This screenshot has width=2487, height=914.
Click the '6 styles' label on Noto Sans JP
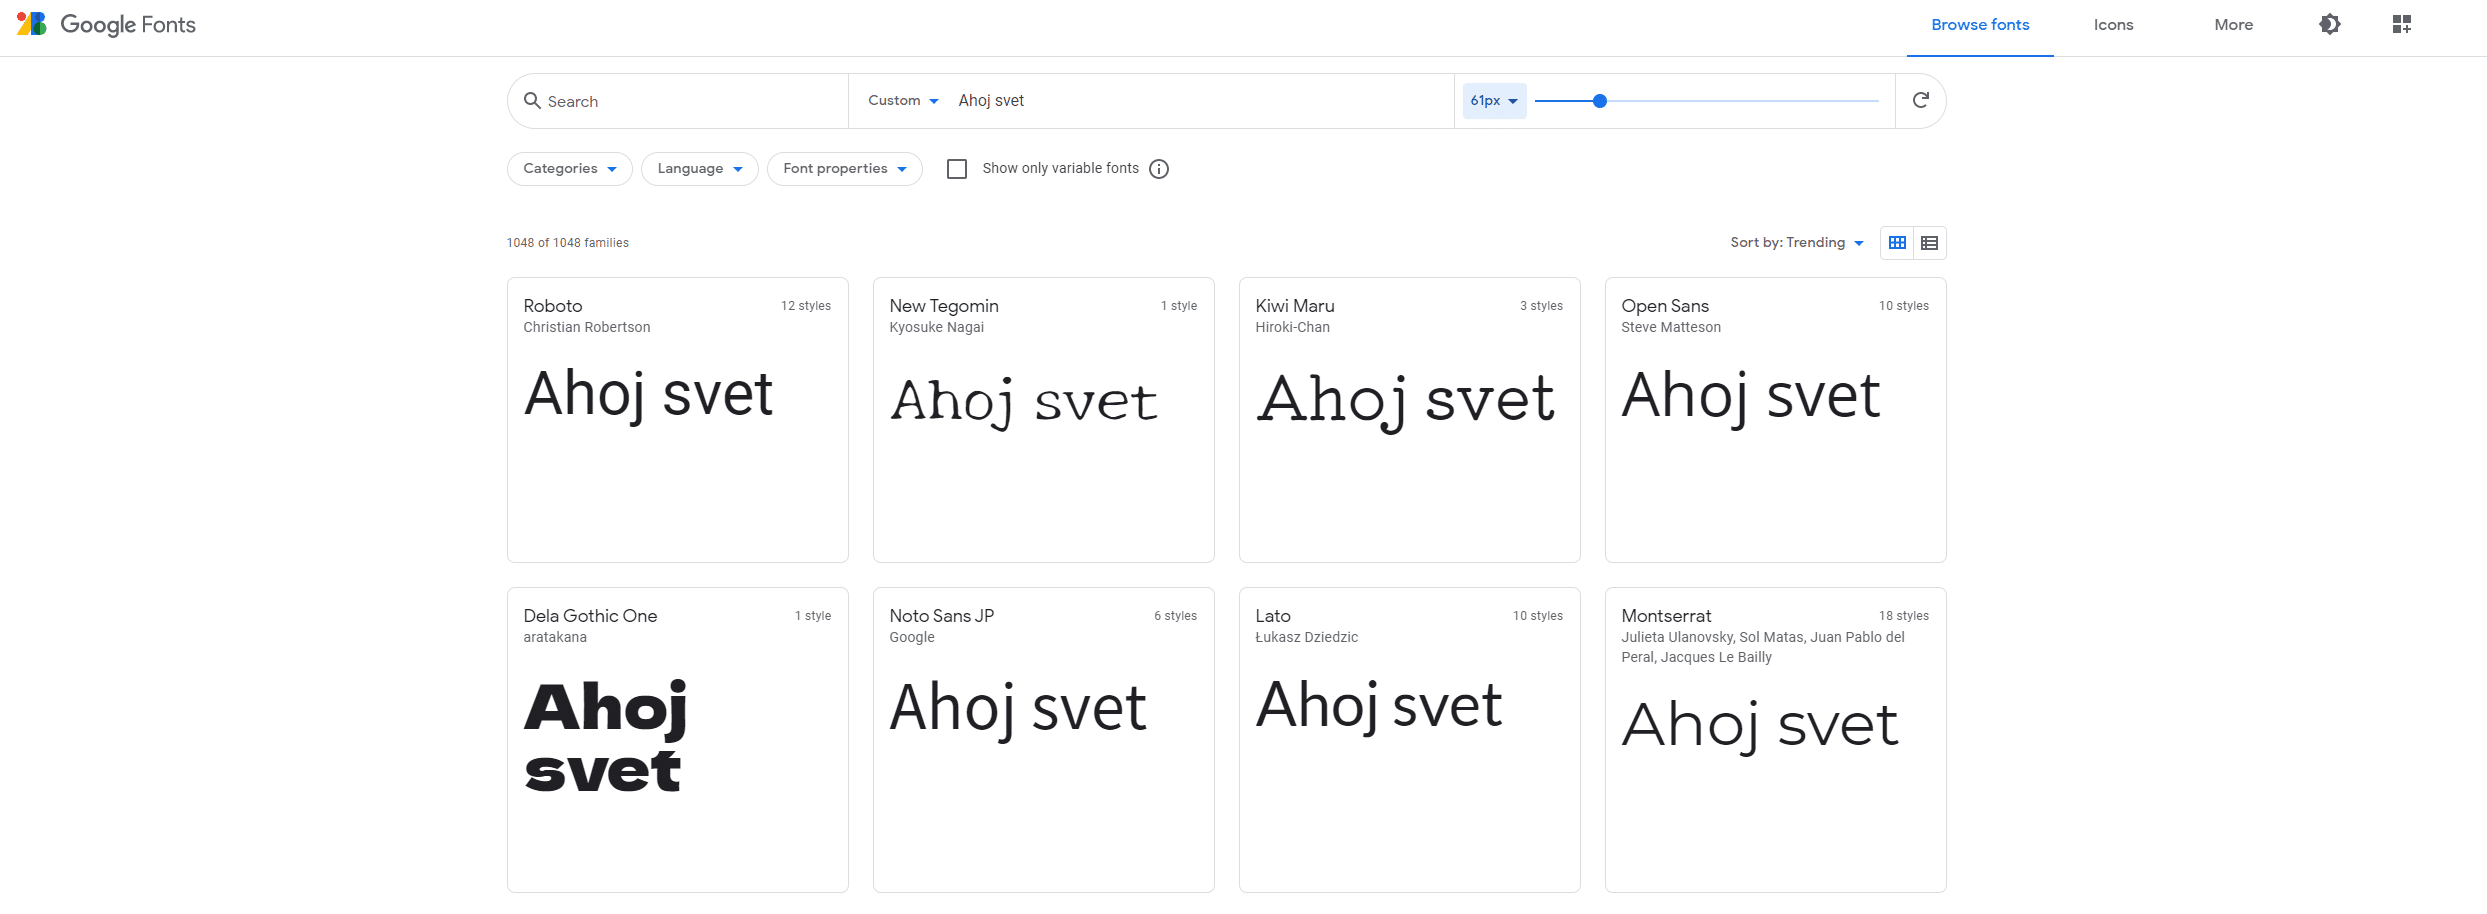[x=1175, y=616]
